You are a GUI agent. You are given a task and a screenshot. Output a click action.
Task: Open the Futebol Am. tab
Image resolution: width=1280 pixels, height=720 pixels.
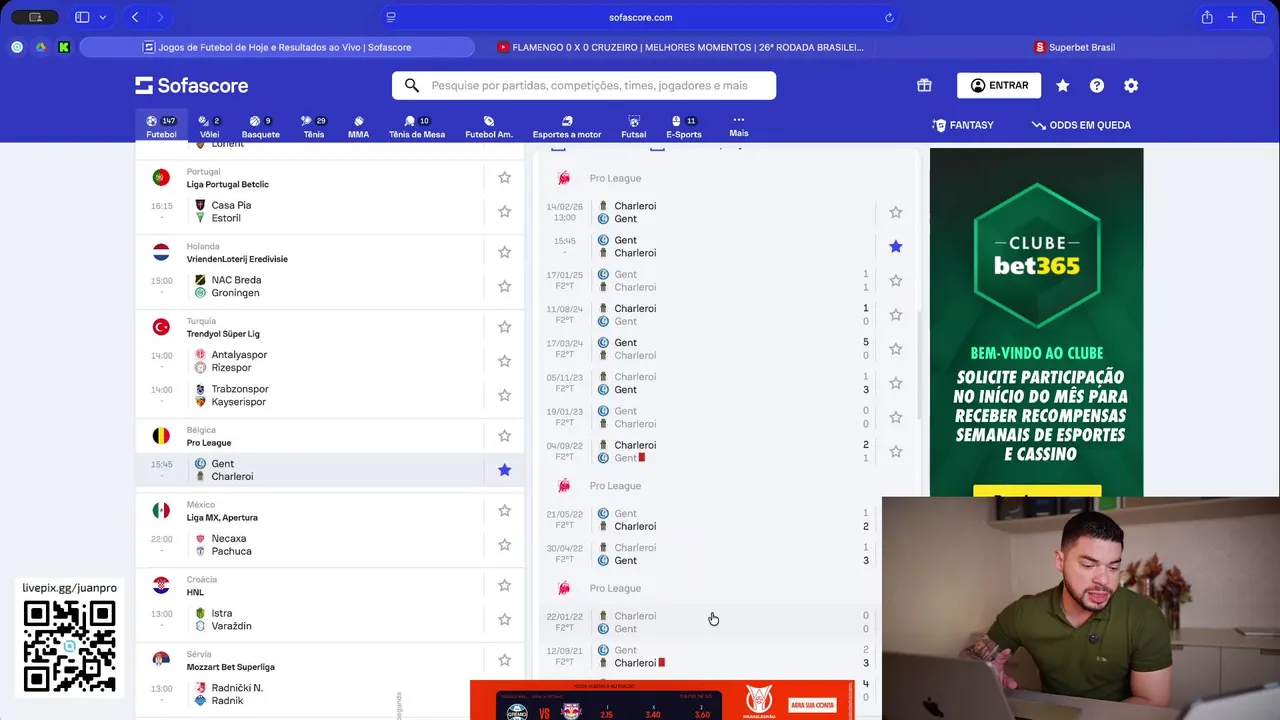tap(489, 126)
